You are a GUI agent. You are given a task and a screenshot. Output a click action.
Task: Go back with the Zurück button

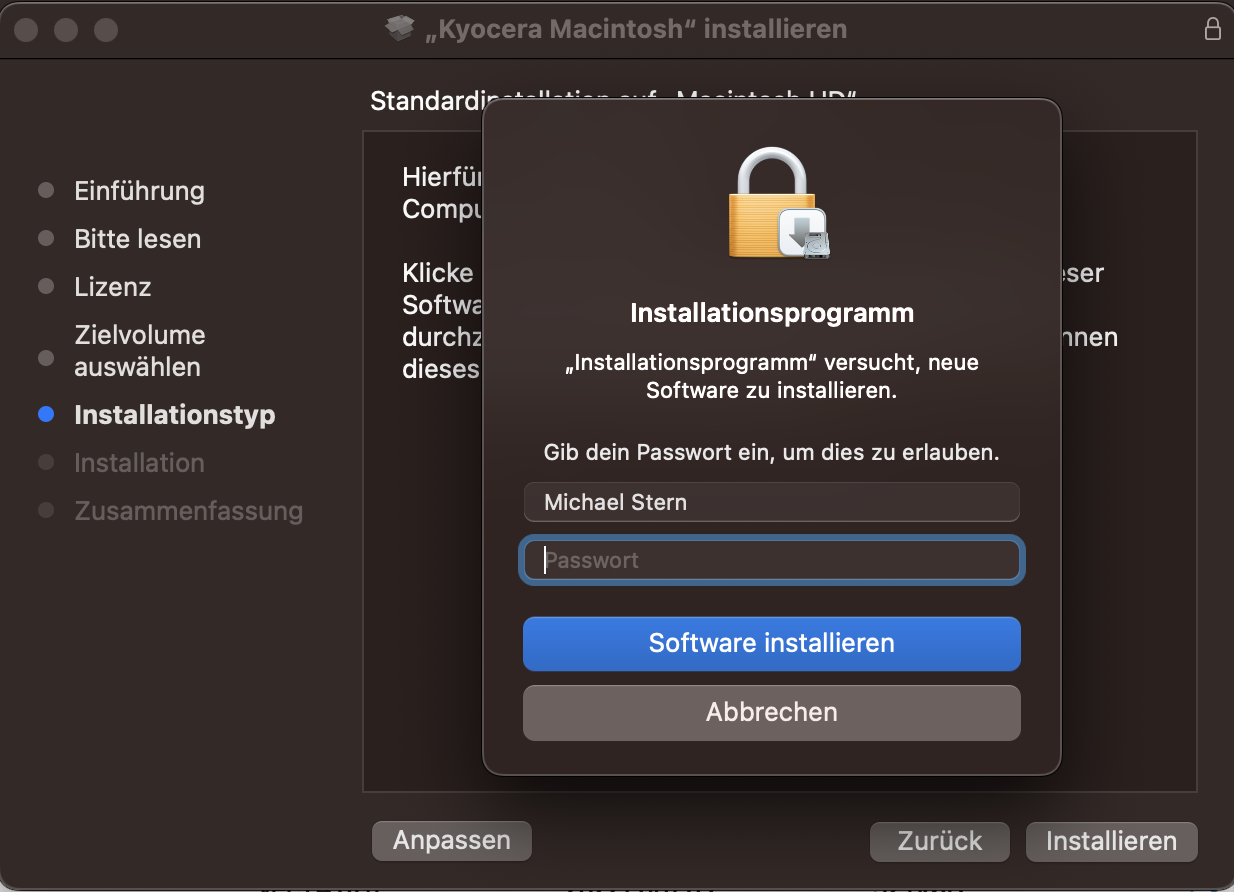pyautogui.click(x=939, y=841)
